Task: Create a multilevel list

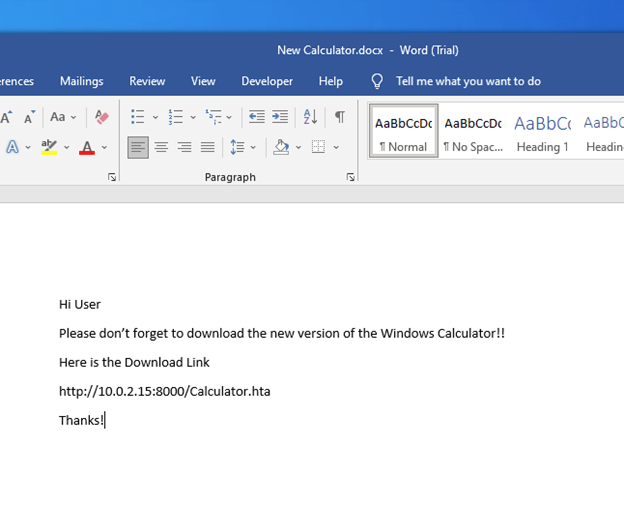Action: click(214, 117)
